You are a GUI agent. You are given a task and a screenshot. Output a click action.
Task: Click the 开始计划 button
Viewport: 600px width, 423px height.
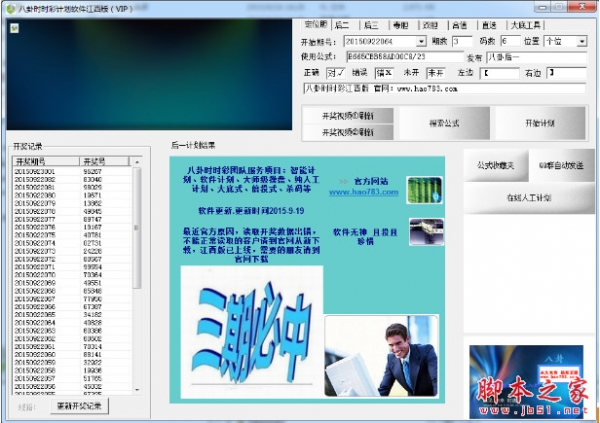tap(540, 123)
